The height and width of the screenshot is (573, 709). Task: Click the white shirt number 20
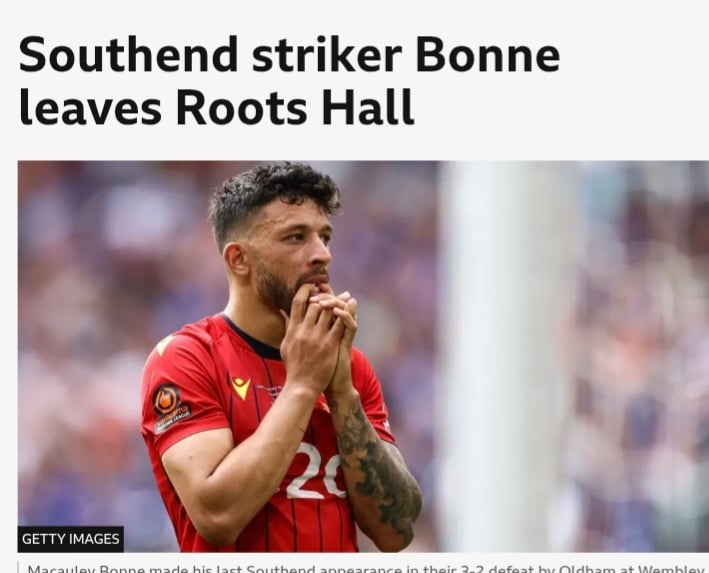pos(317,470)
